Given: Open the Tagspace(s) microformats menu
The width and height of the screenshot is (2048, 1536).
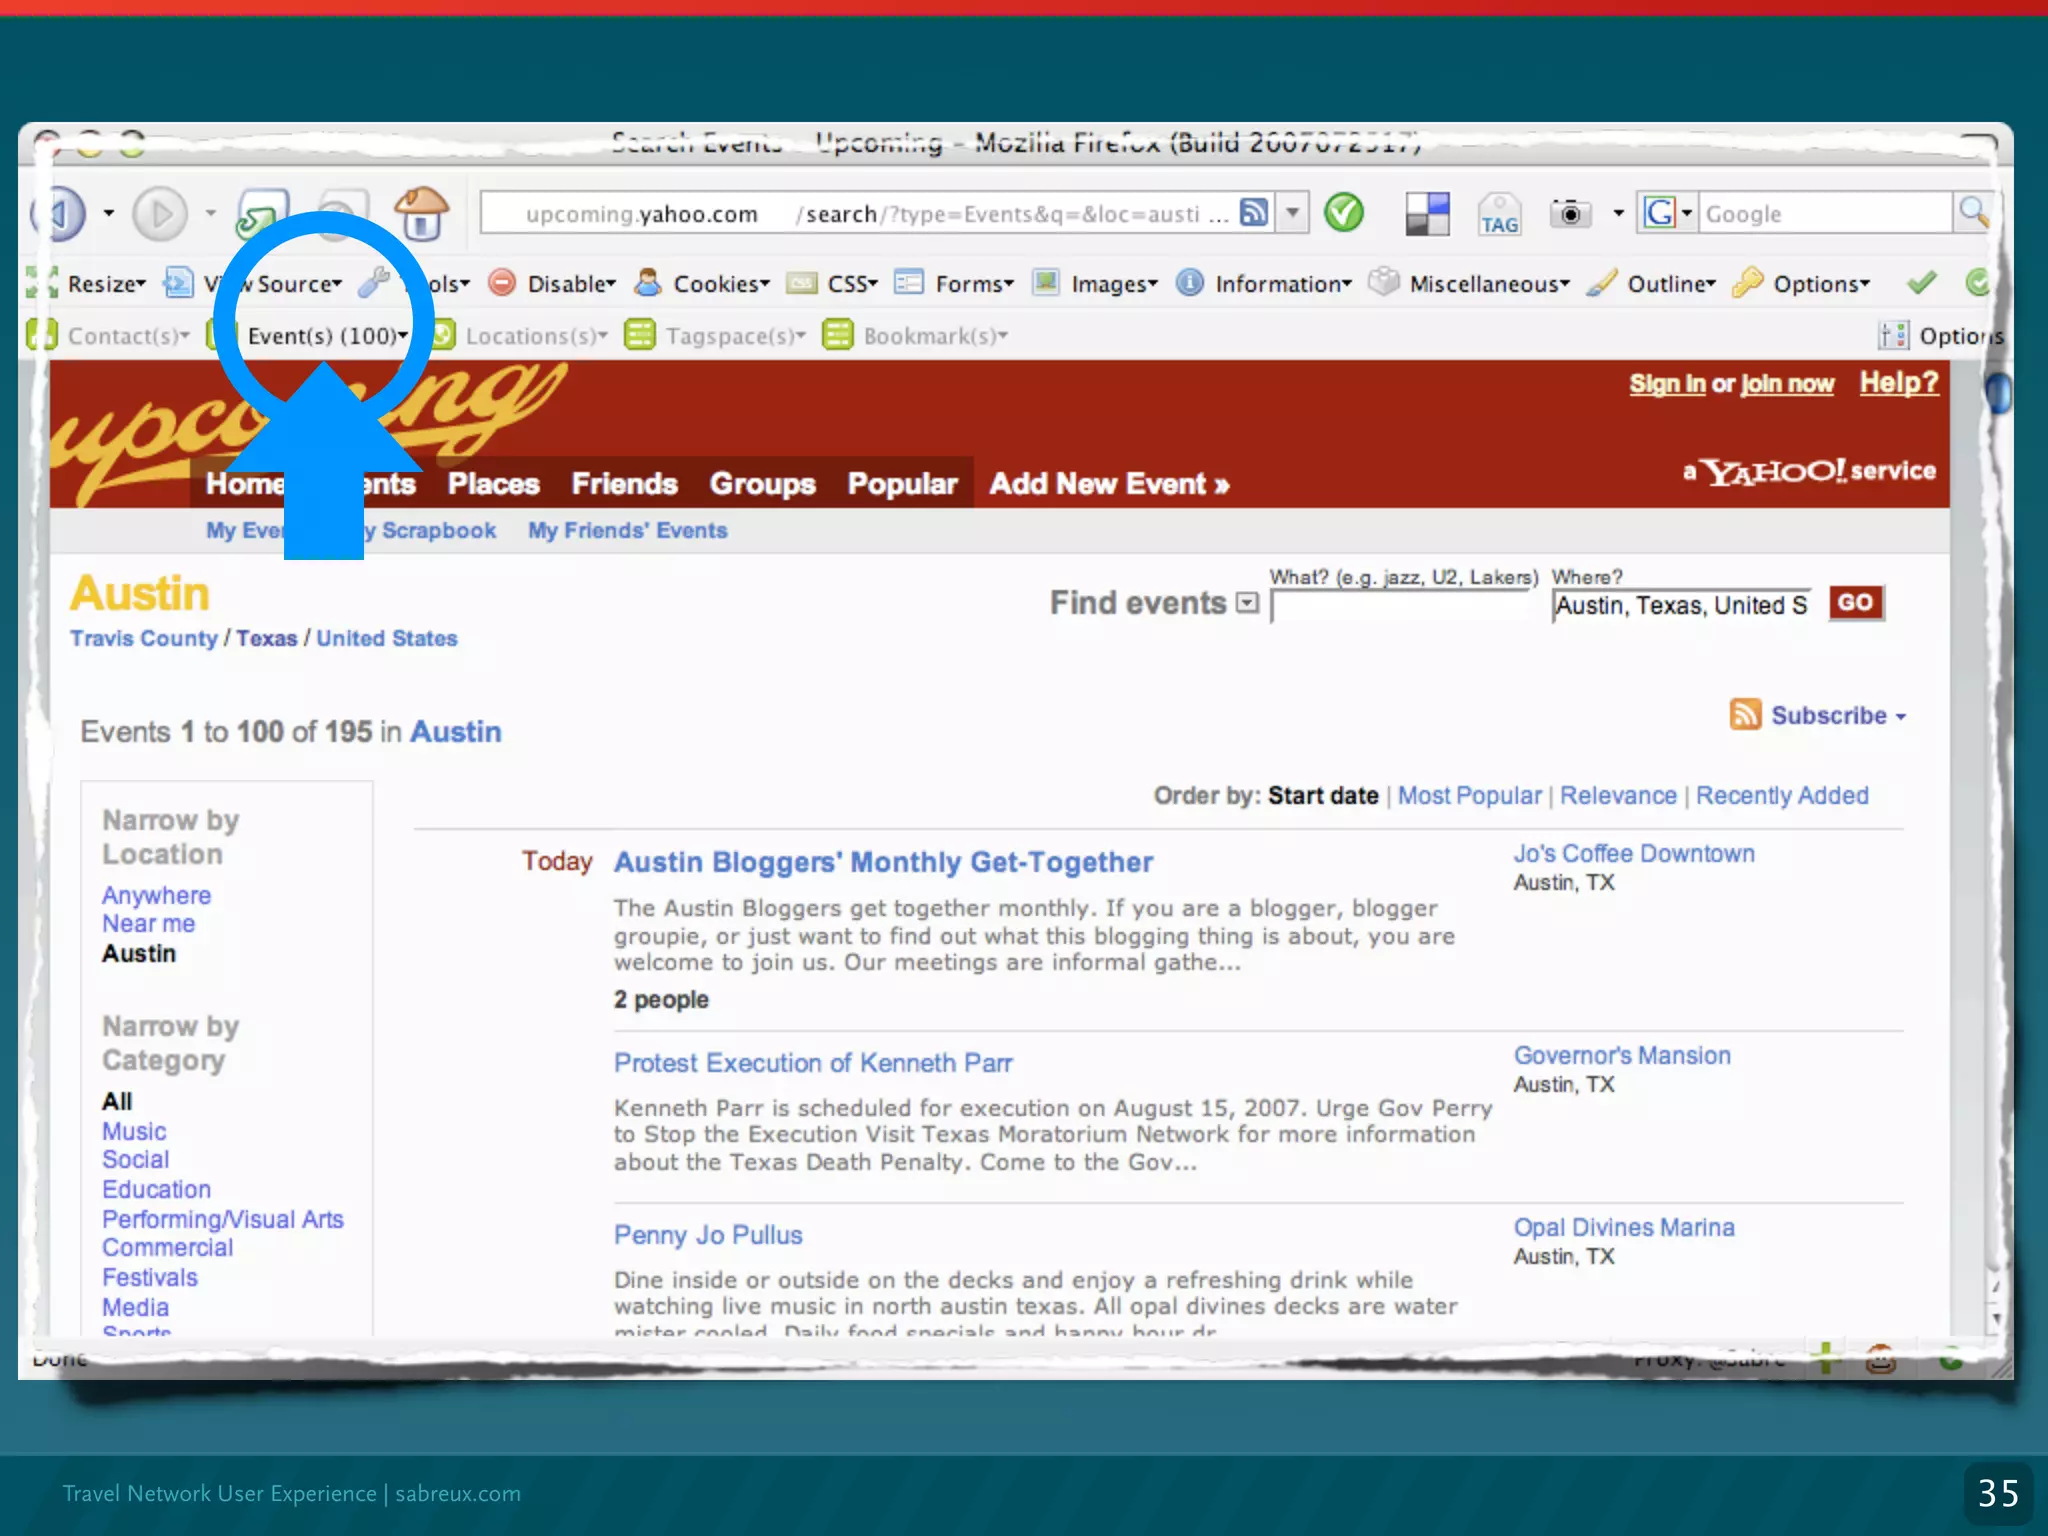Looking at the screenshot, I should tap(716, 336).
